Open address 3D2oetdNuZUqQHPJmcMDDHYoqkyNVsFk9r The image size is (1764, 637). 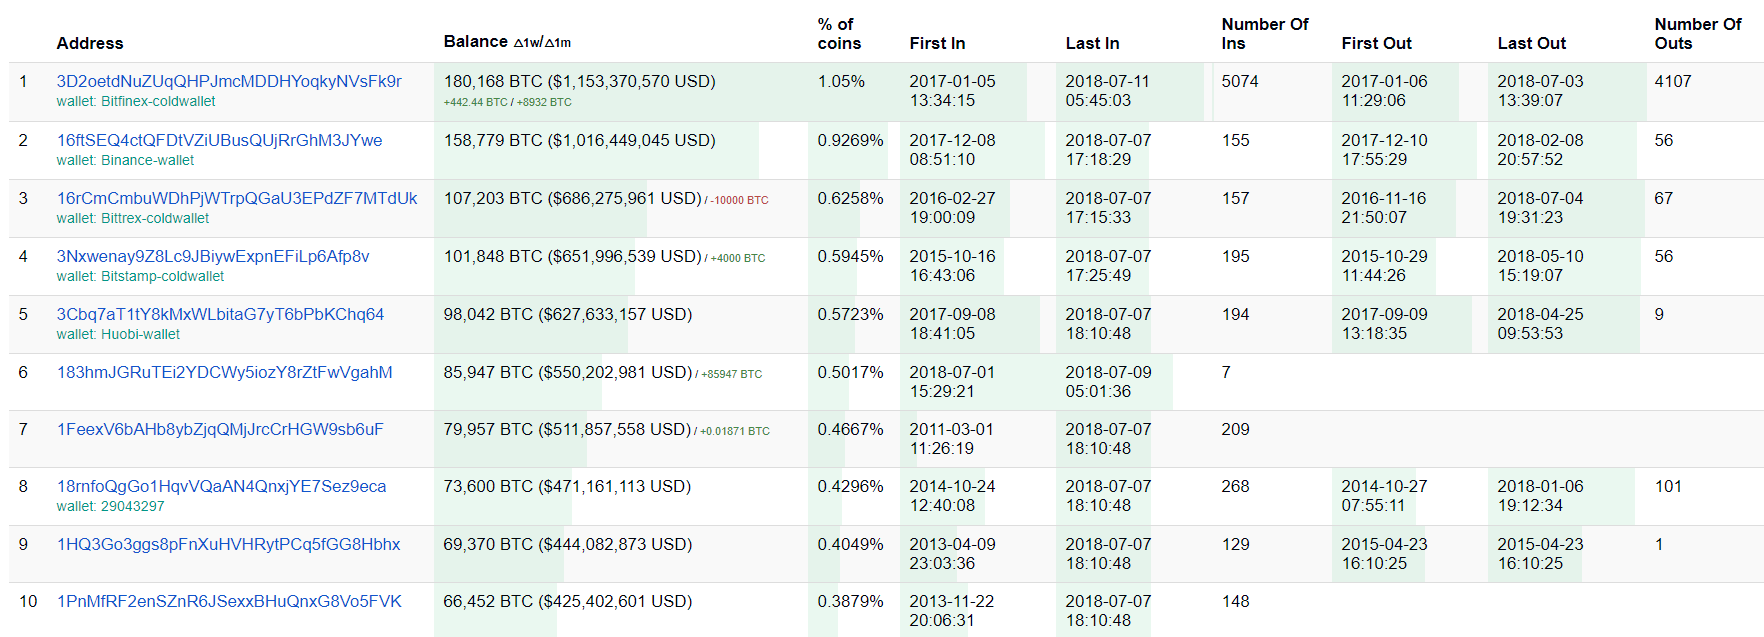coord(229,81)
